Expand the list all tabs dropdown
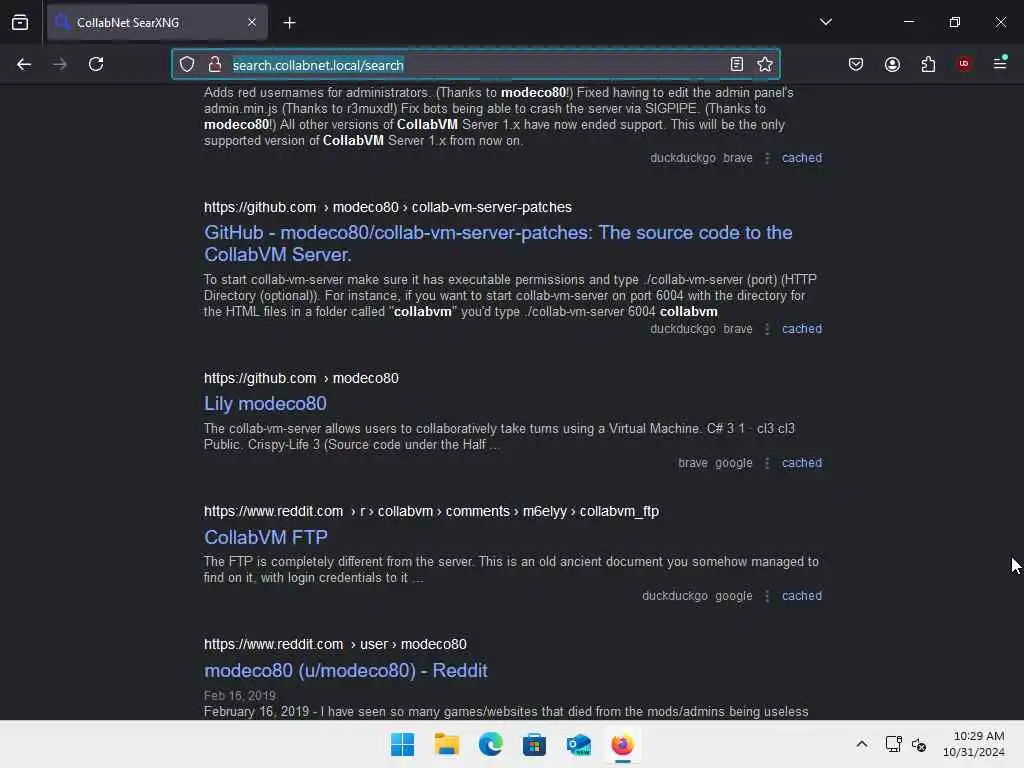The width and height of the screenshot is (1024, 768). click(x=825, y=22)
